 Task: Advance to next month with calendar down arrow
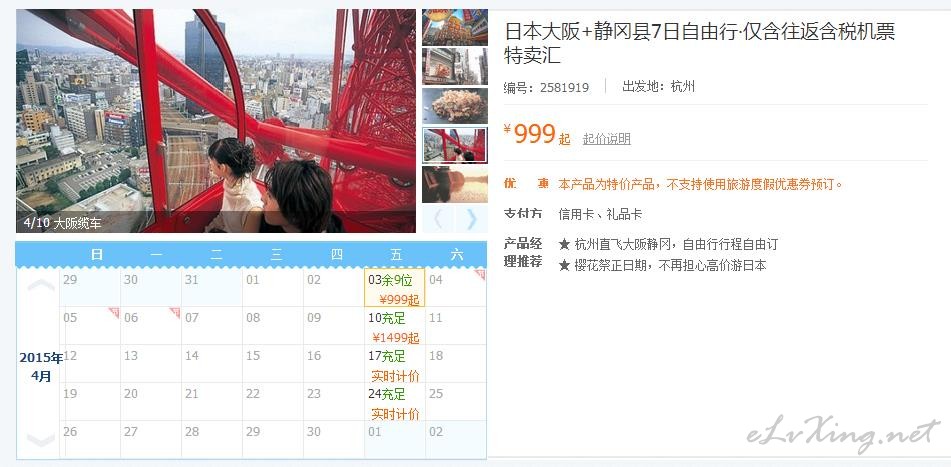pos(41,439)
